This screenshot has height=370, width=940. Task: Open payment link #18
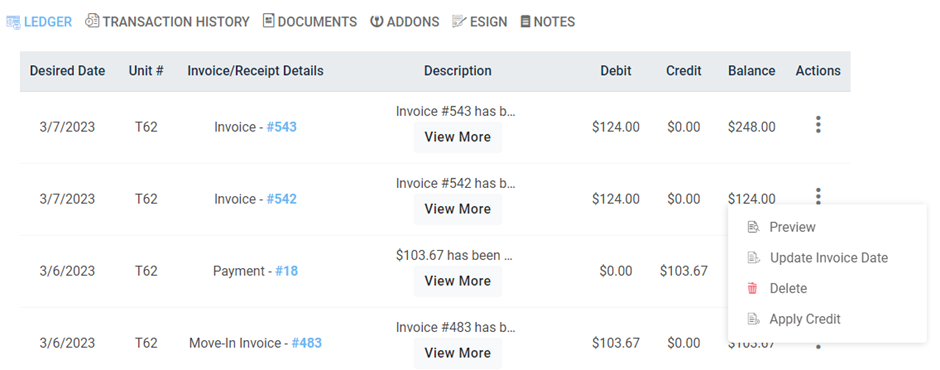point(287,271)
